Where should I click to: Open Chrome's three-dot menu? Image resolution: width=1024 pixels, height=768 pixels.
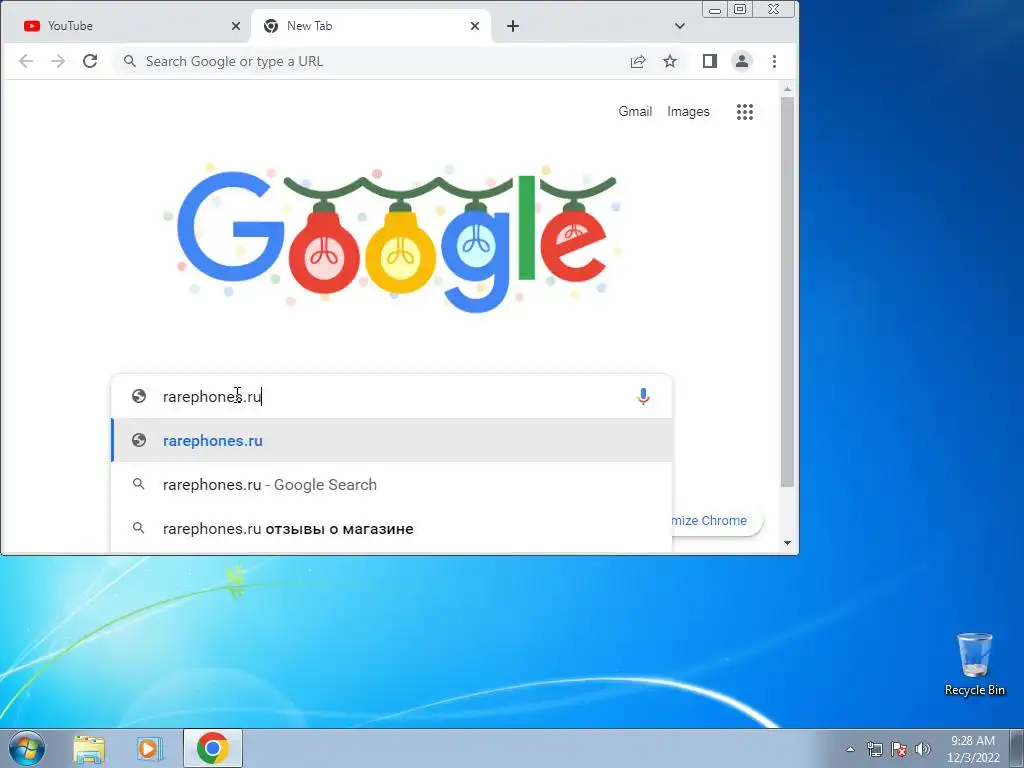coord(775,61)
